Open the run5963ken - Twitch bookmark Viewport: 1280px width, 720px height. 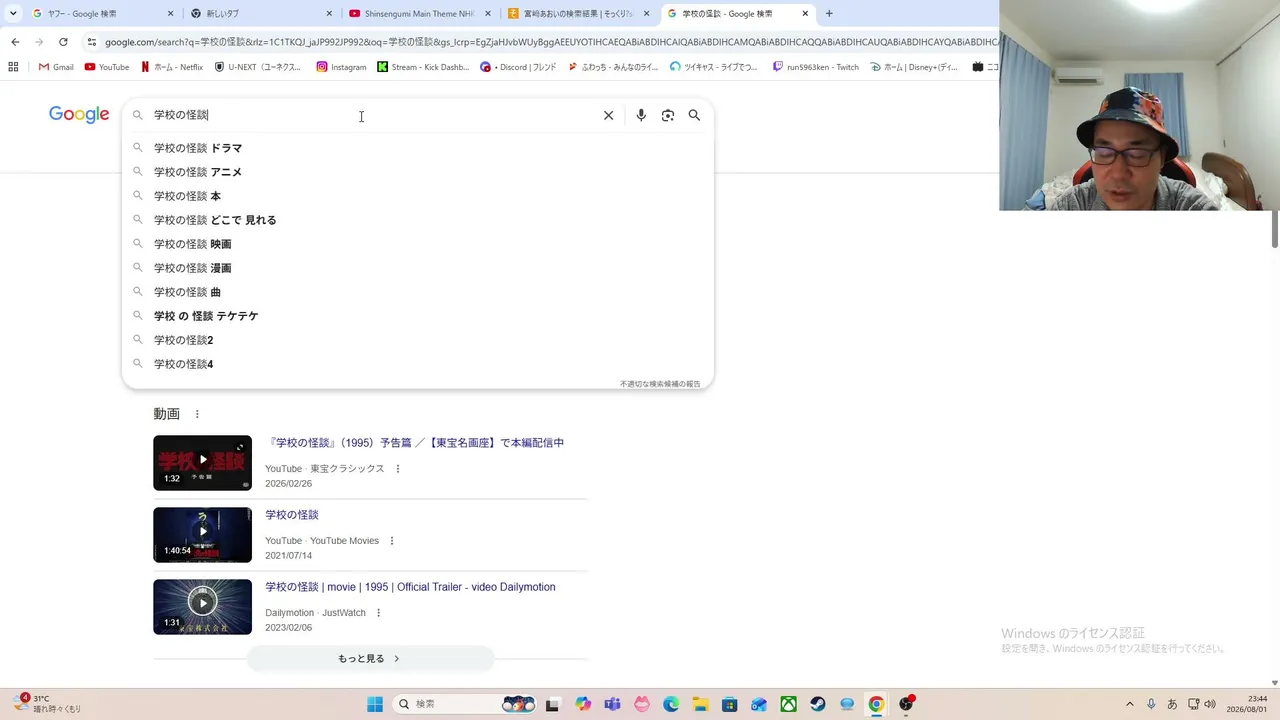coord(815,67)
